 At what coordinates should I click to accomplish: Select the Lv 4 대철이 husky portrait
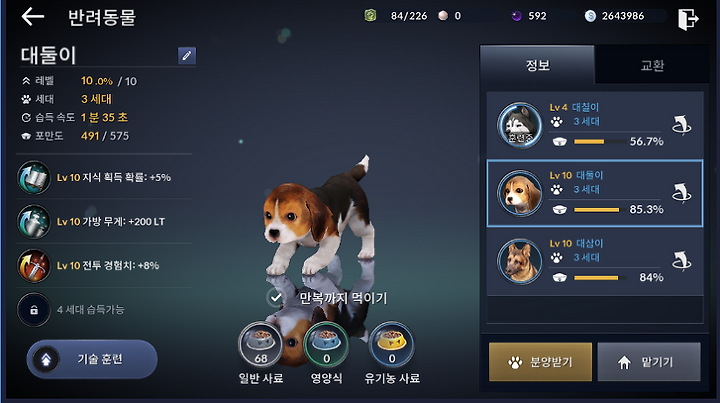pos(520,125)
